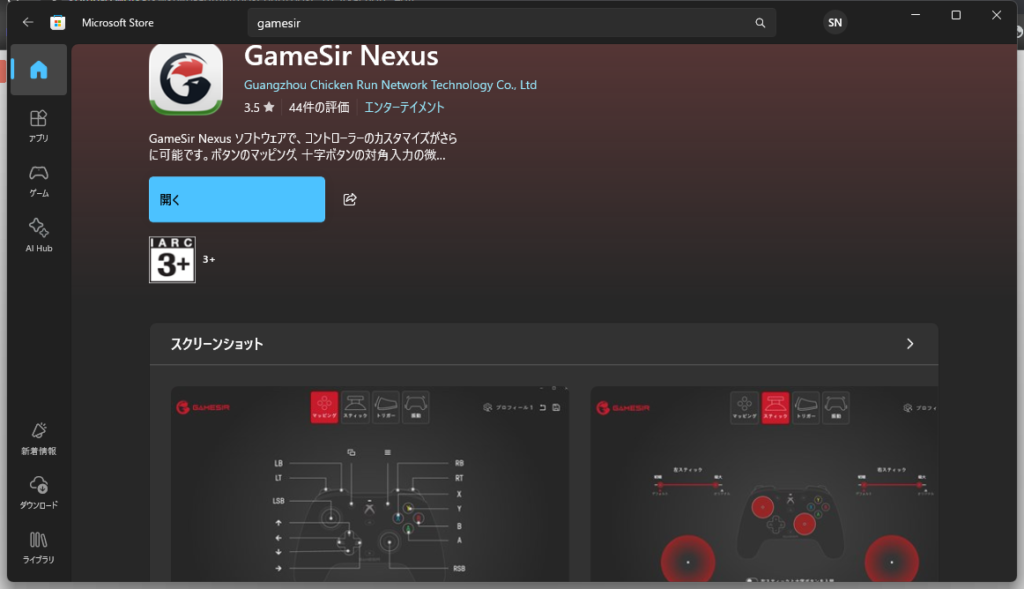Viewport: 1024px width, 589px height.
Task: Maximize the Microsoft Store window
Action: click(956, 15)
